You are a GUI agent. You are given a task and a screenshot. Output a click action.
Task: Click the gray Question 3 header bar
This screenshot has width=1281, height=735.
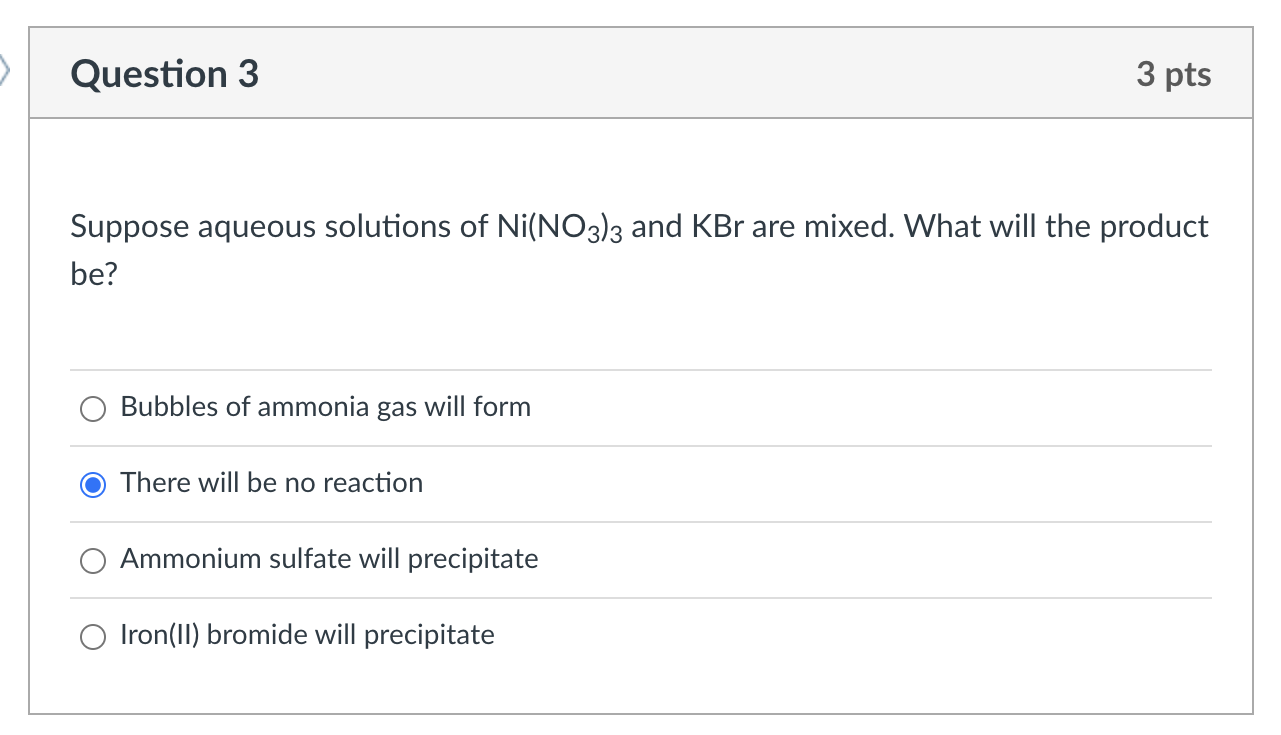point(641,73)
